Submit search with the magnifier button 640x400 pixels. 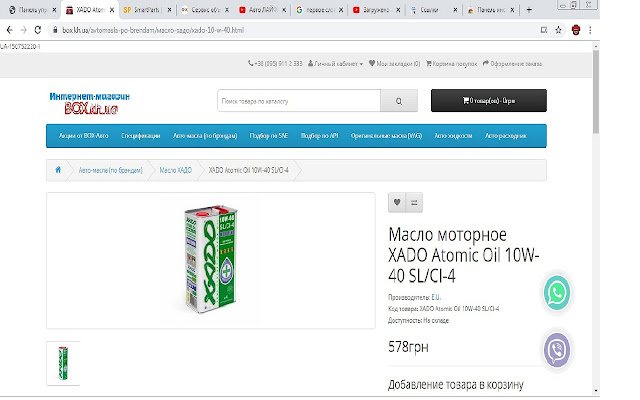(x=399, y=100)
